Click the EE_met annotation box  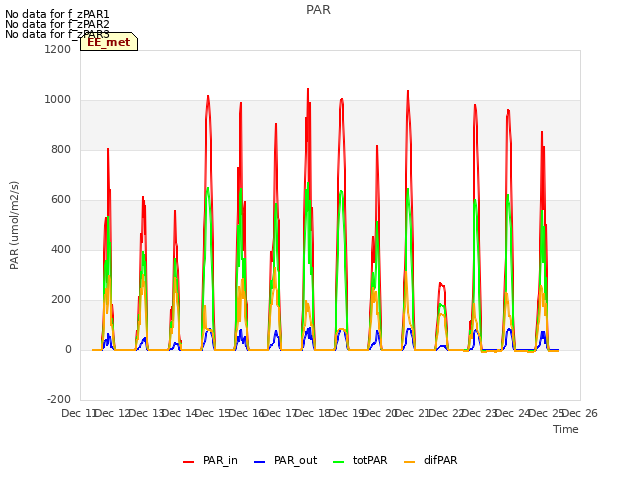pos(109,42)
